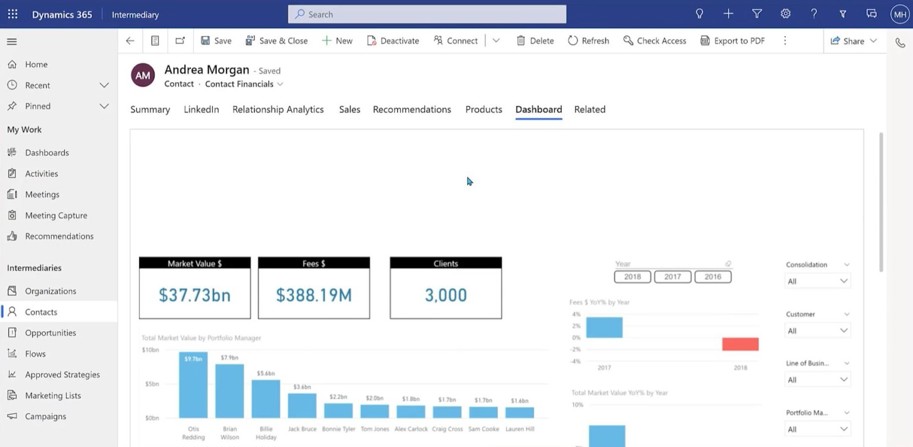Switch to the Products tab

coord(483,109)
